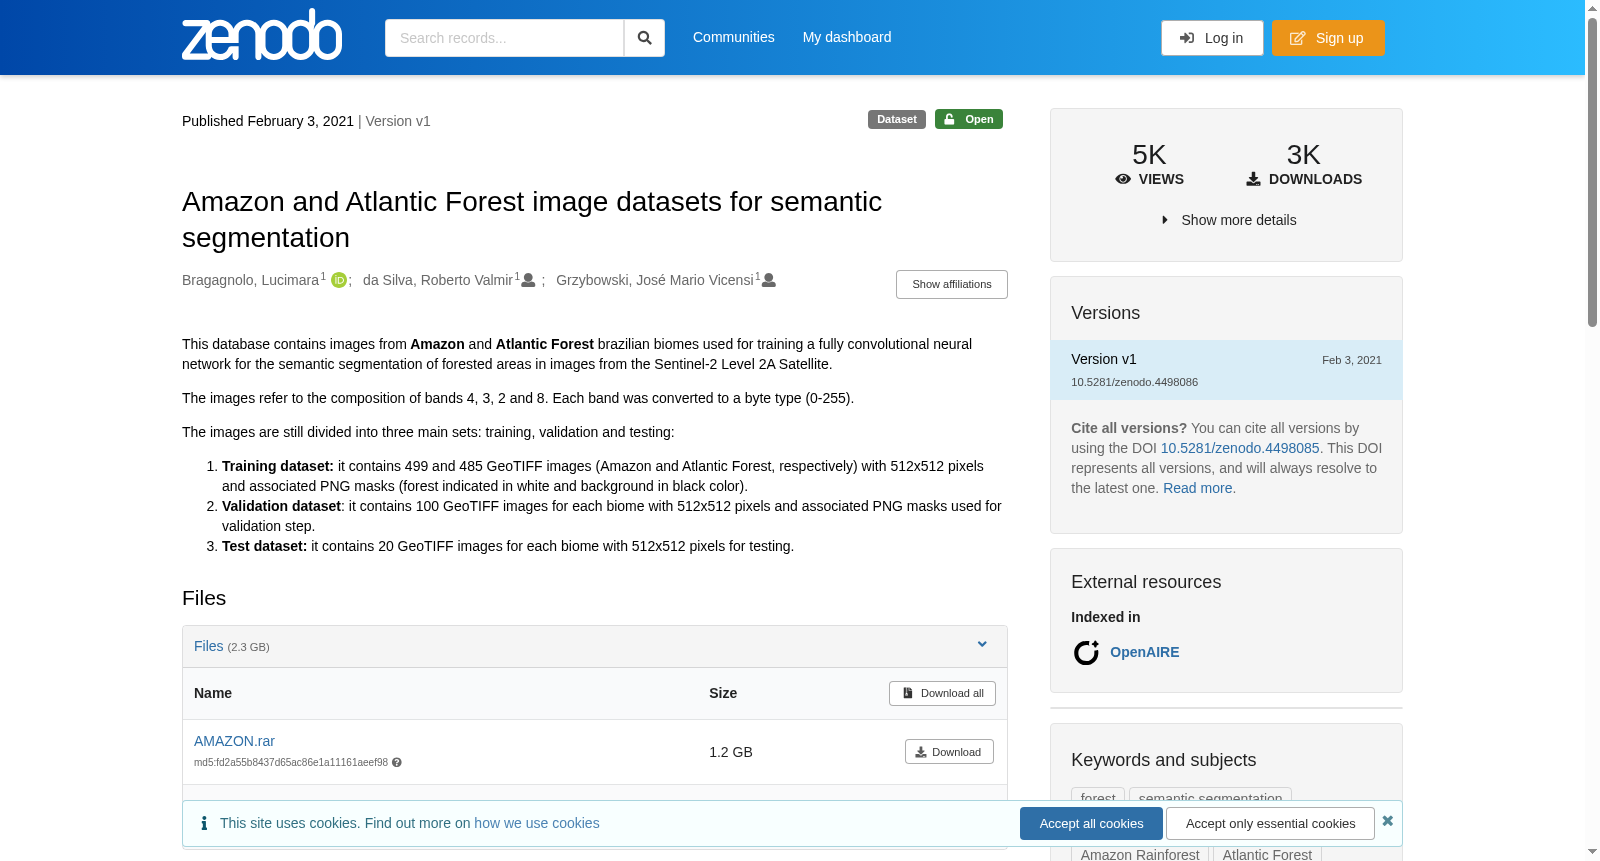Click the semantic segmentation keyword tag

tap(1210, 797)
